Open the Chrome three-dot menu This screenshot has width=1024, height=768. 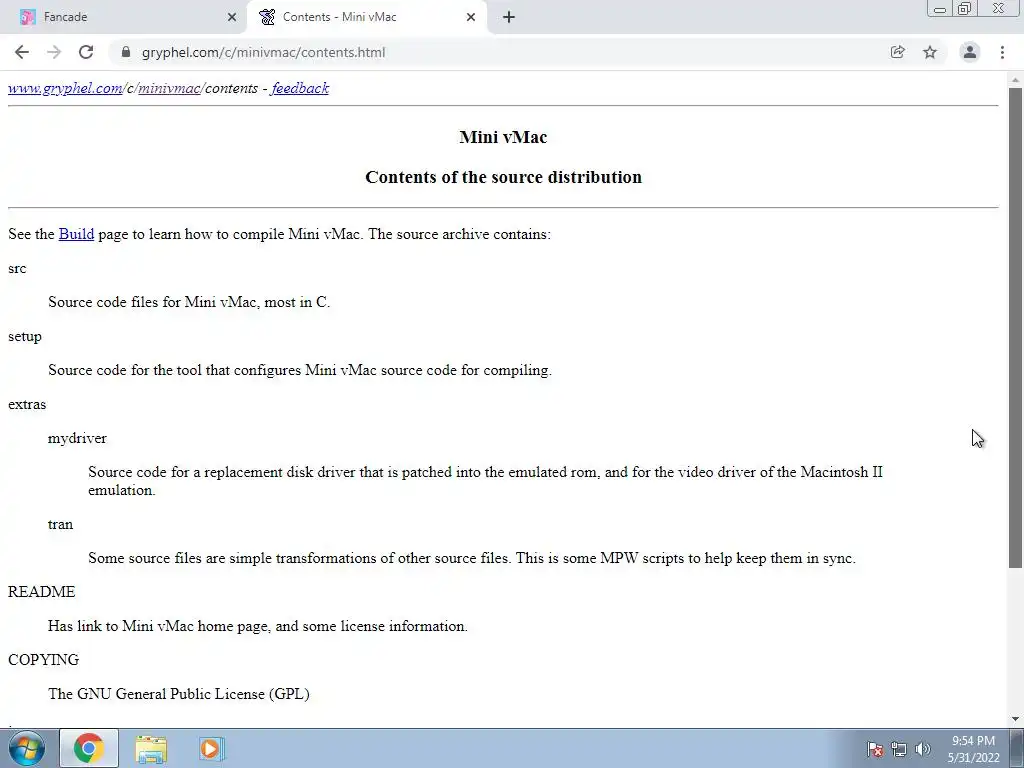1002,52
